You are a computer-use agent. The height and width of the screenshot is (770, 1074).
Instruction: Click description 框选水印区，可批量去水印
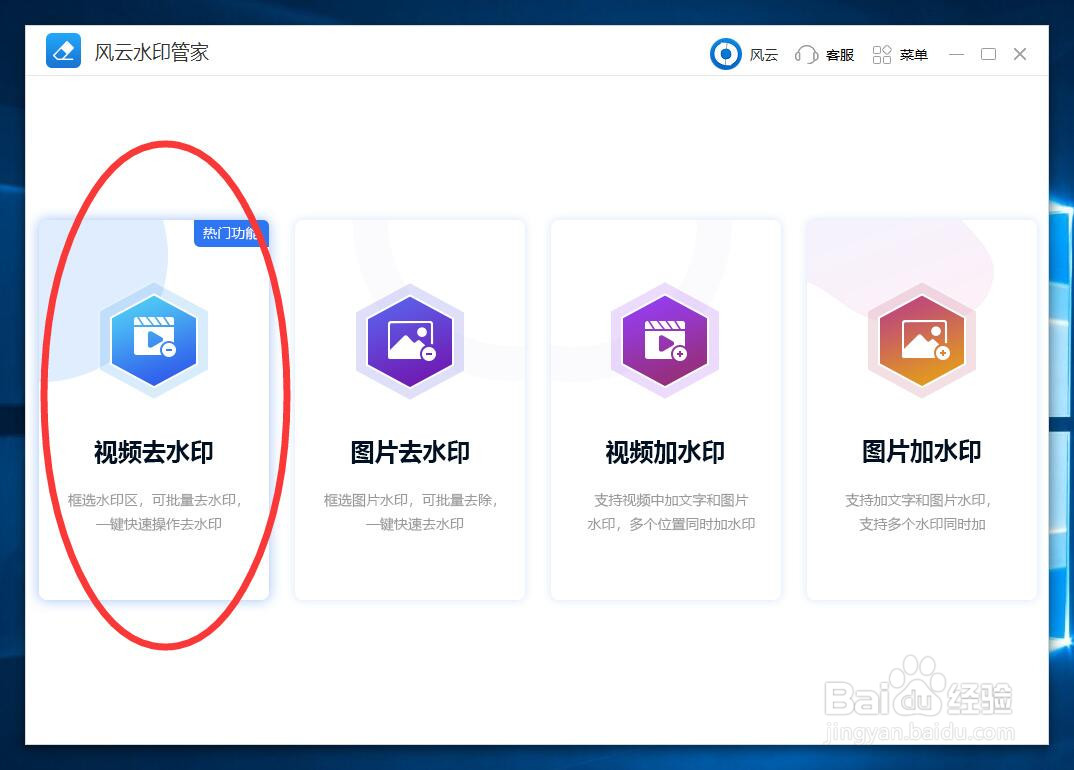(x=155, y=500)
